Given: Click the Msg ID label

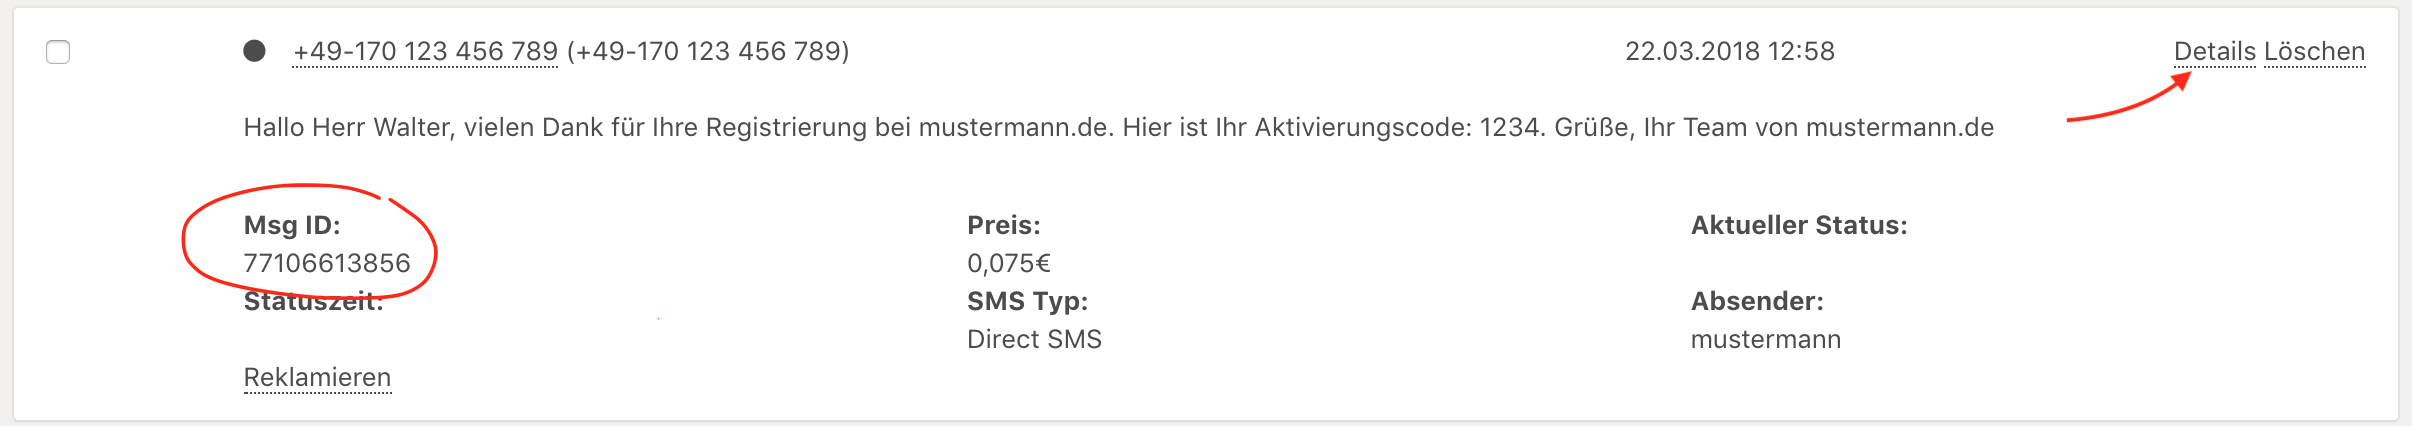Looking at the screenshot, I should pyautogui.click(x=292, y=225).
